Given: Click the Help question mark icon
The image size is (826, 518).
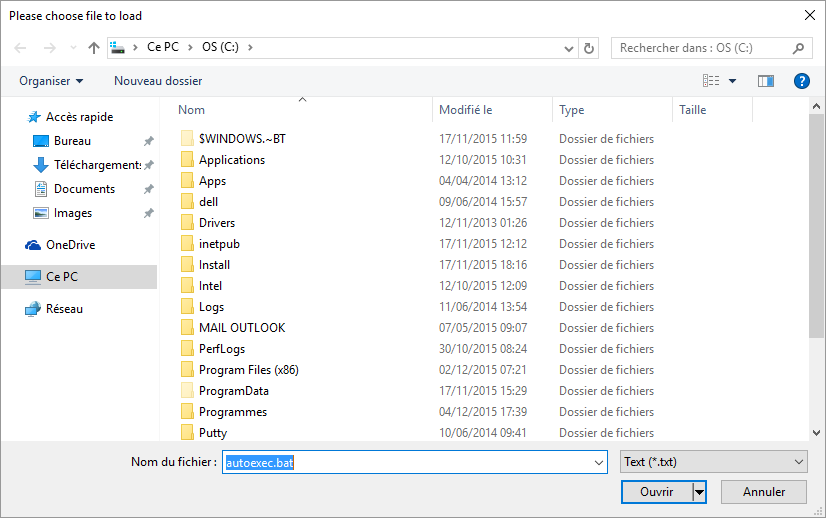Looking at the screenshot, I should [801, 81].
